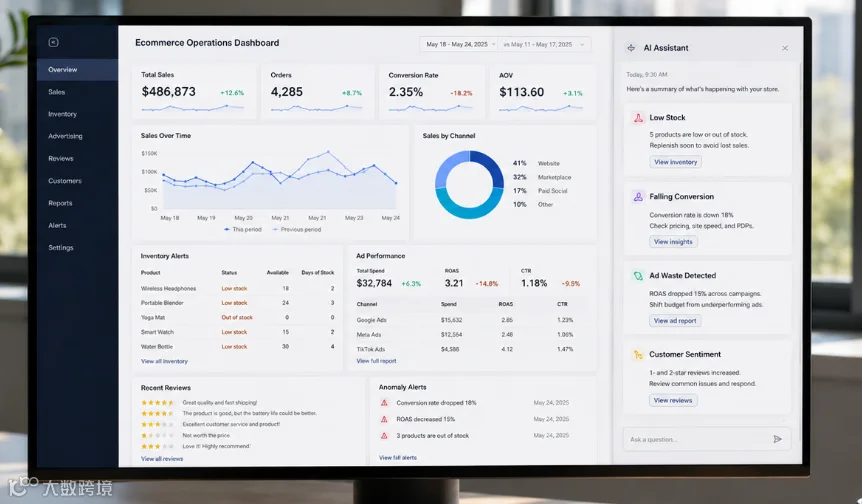The width and height of the screenshot is (862, 504).
Task: Send question with paper plane icon
Action: [x=777, y=439]
